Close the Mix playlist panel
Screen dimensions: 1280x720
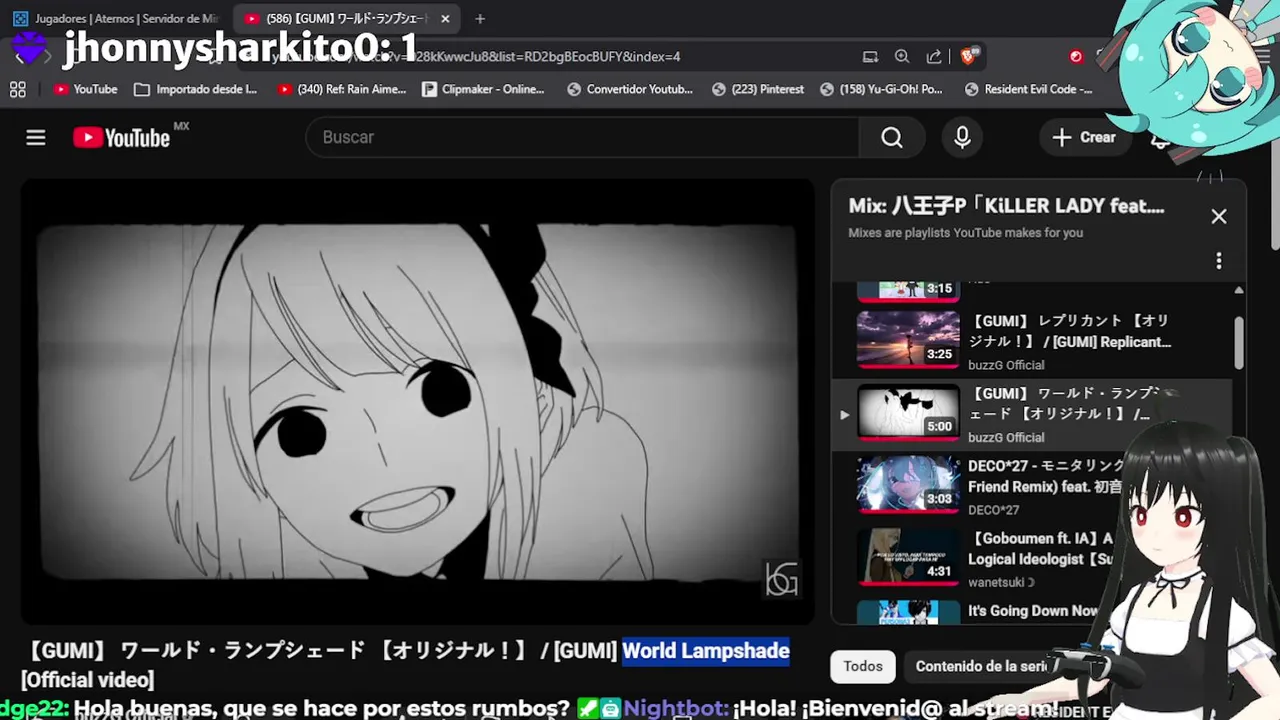pyautogui.click(x=1218, y=216)
